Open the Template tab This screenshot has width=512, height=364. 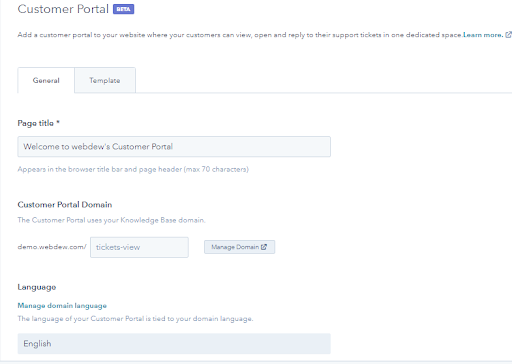click(105, 80)
